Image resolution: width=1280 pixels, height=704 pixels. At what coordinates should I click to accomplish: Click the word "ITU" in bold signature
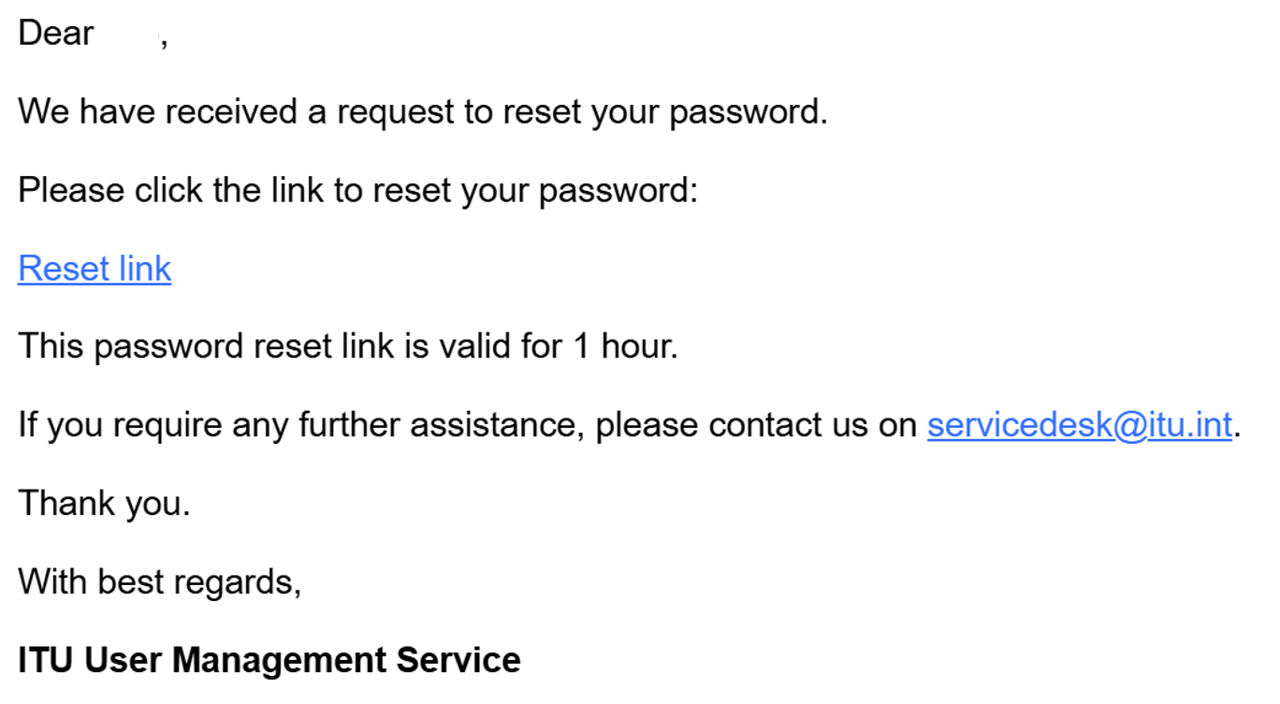pos(46,660)
